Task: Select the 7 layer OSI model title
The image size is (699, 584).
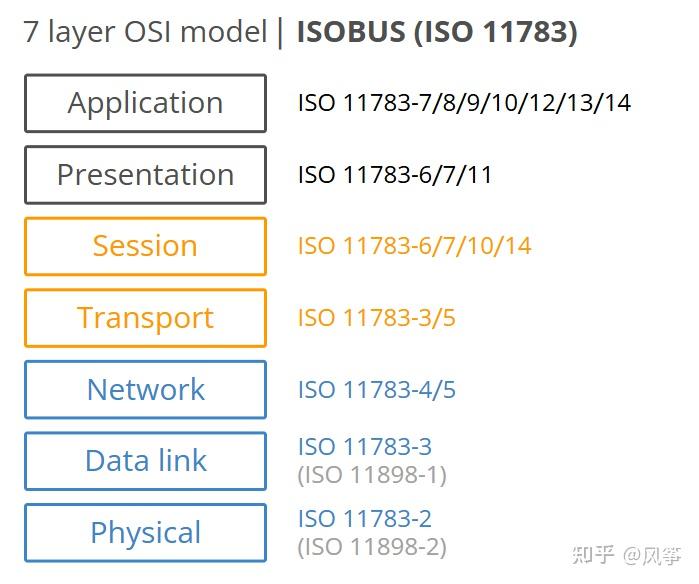Action: 145,33
